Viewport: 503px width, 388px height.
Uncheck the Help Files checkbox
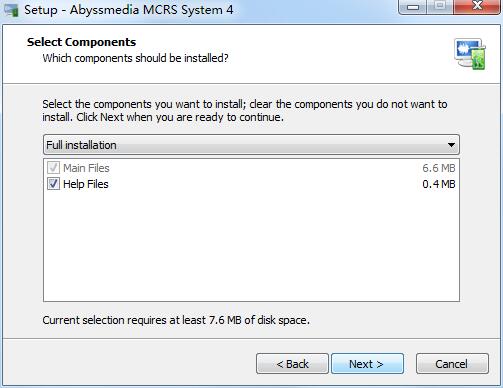tap(53, 184)
